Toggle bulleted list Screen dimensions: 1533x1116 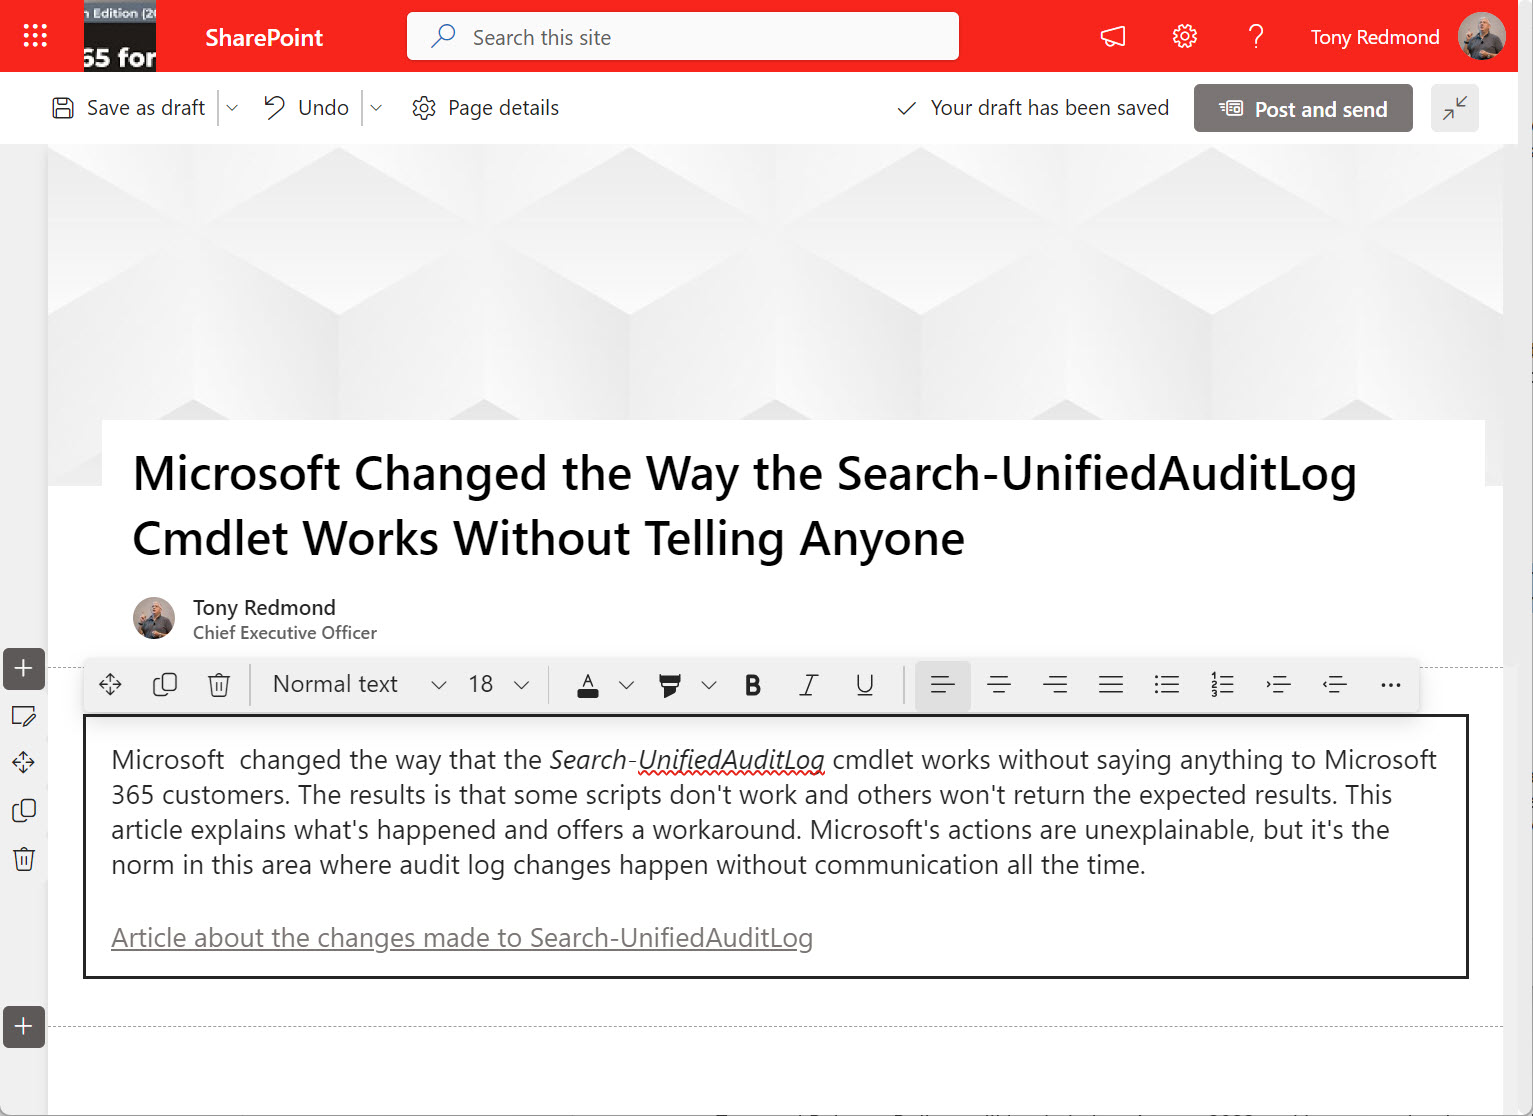(1166, 685)
